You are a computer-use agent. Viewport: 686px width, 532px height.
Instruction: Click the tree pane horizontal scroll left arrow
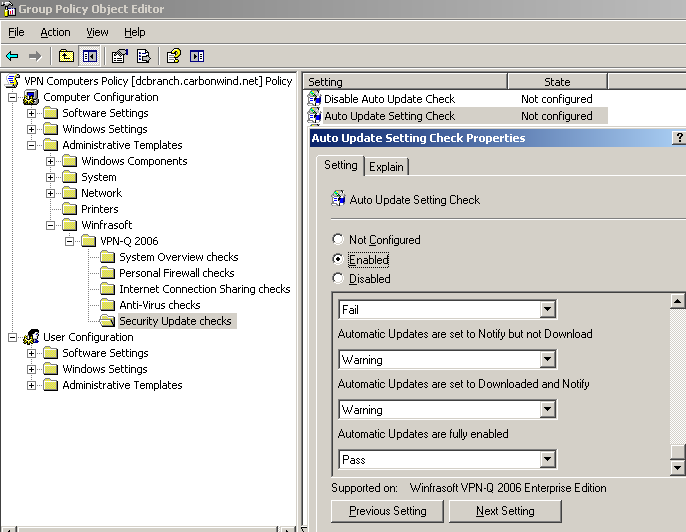point(9,529)
